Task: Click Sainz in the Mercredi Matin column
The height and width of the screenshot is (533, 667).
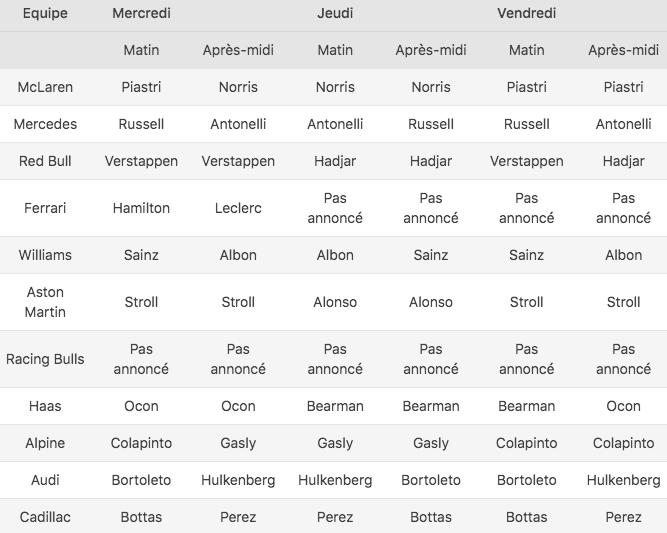Action: (141, 255)
